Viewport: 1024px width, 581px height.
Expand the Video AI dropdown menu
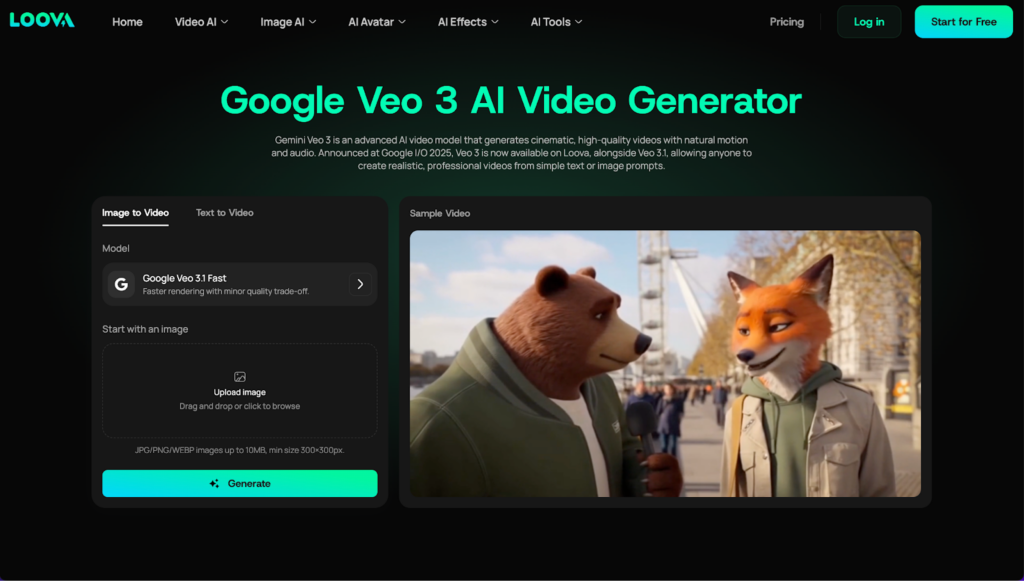coord(201,22)
